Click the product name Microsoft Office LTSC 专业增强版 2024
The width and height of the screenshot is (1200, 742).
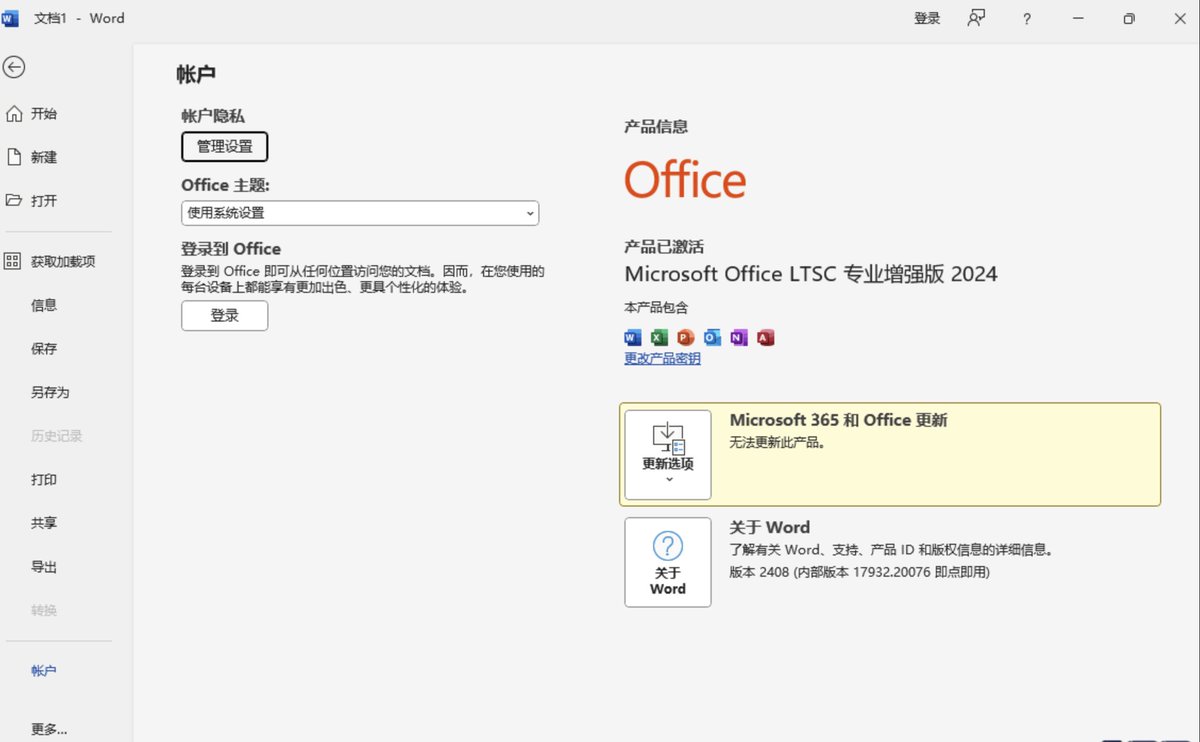point(811,274)
